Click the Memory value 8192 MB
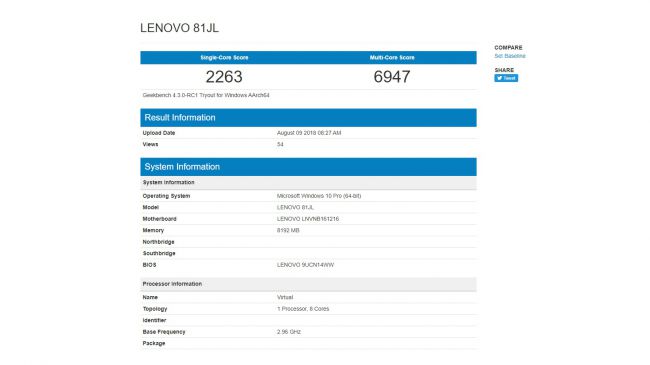 [x=288, y=230]
